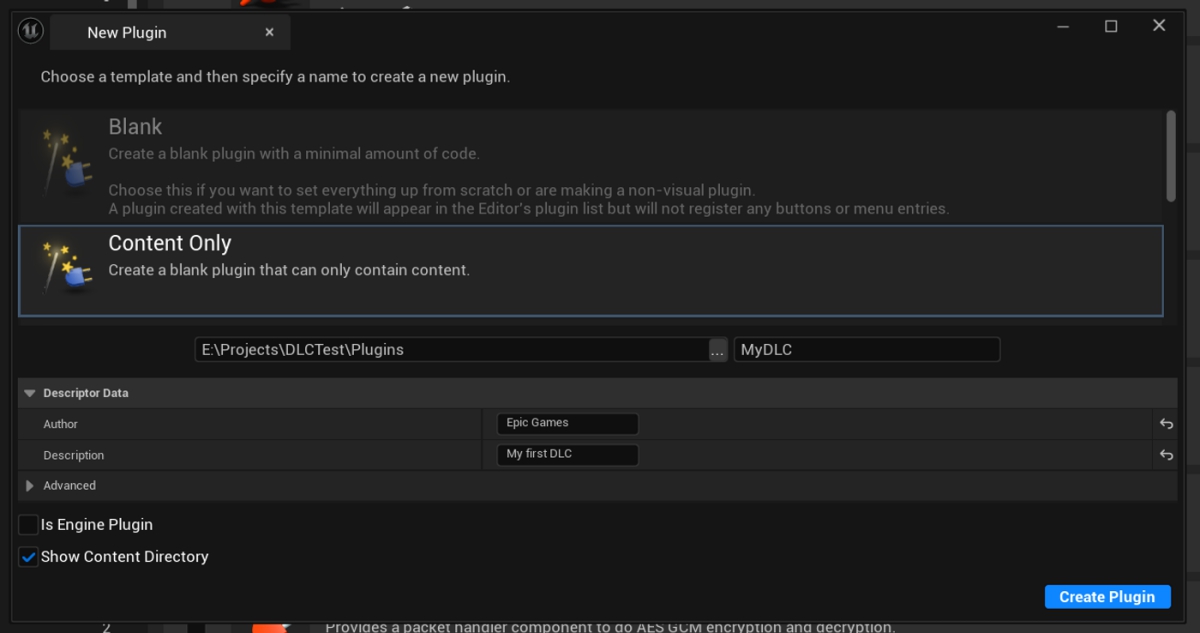Close the New Plugin window

pyautogui.click(x=1159, y=26)
